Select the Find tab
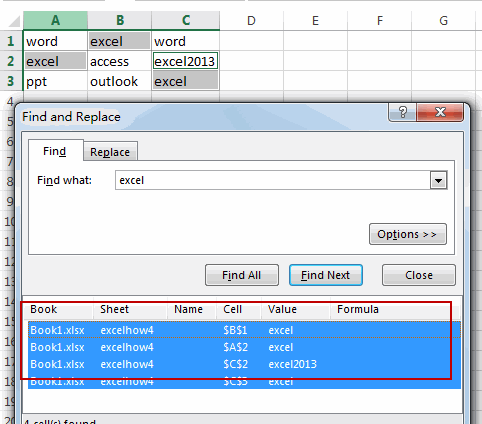 (55, 151)
